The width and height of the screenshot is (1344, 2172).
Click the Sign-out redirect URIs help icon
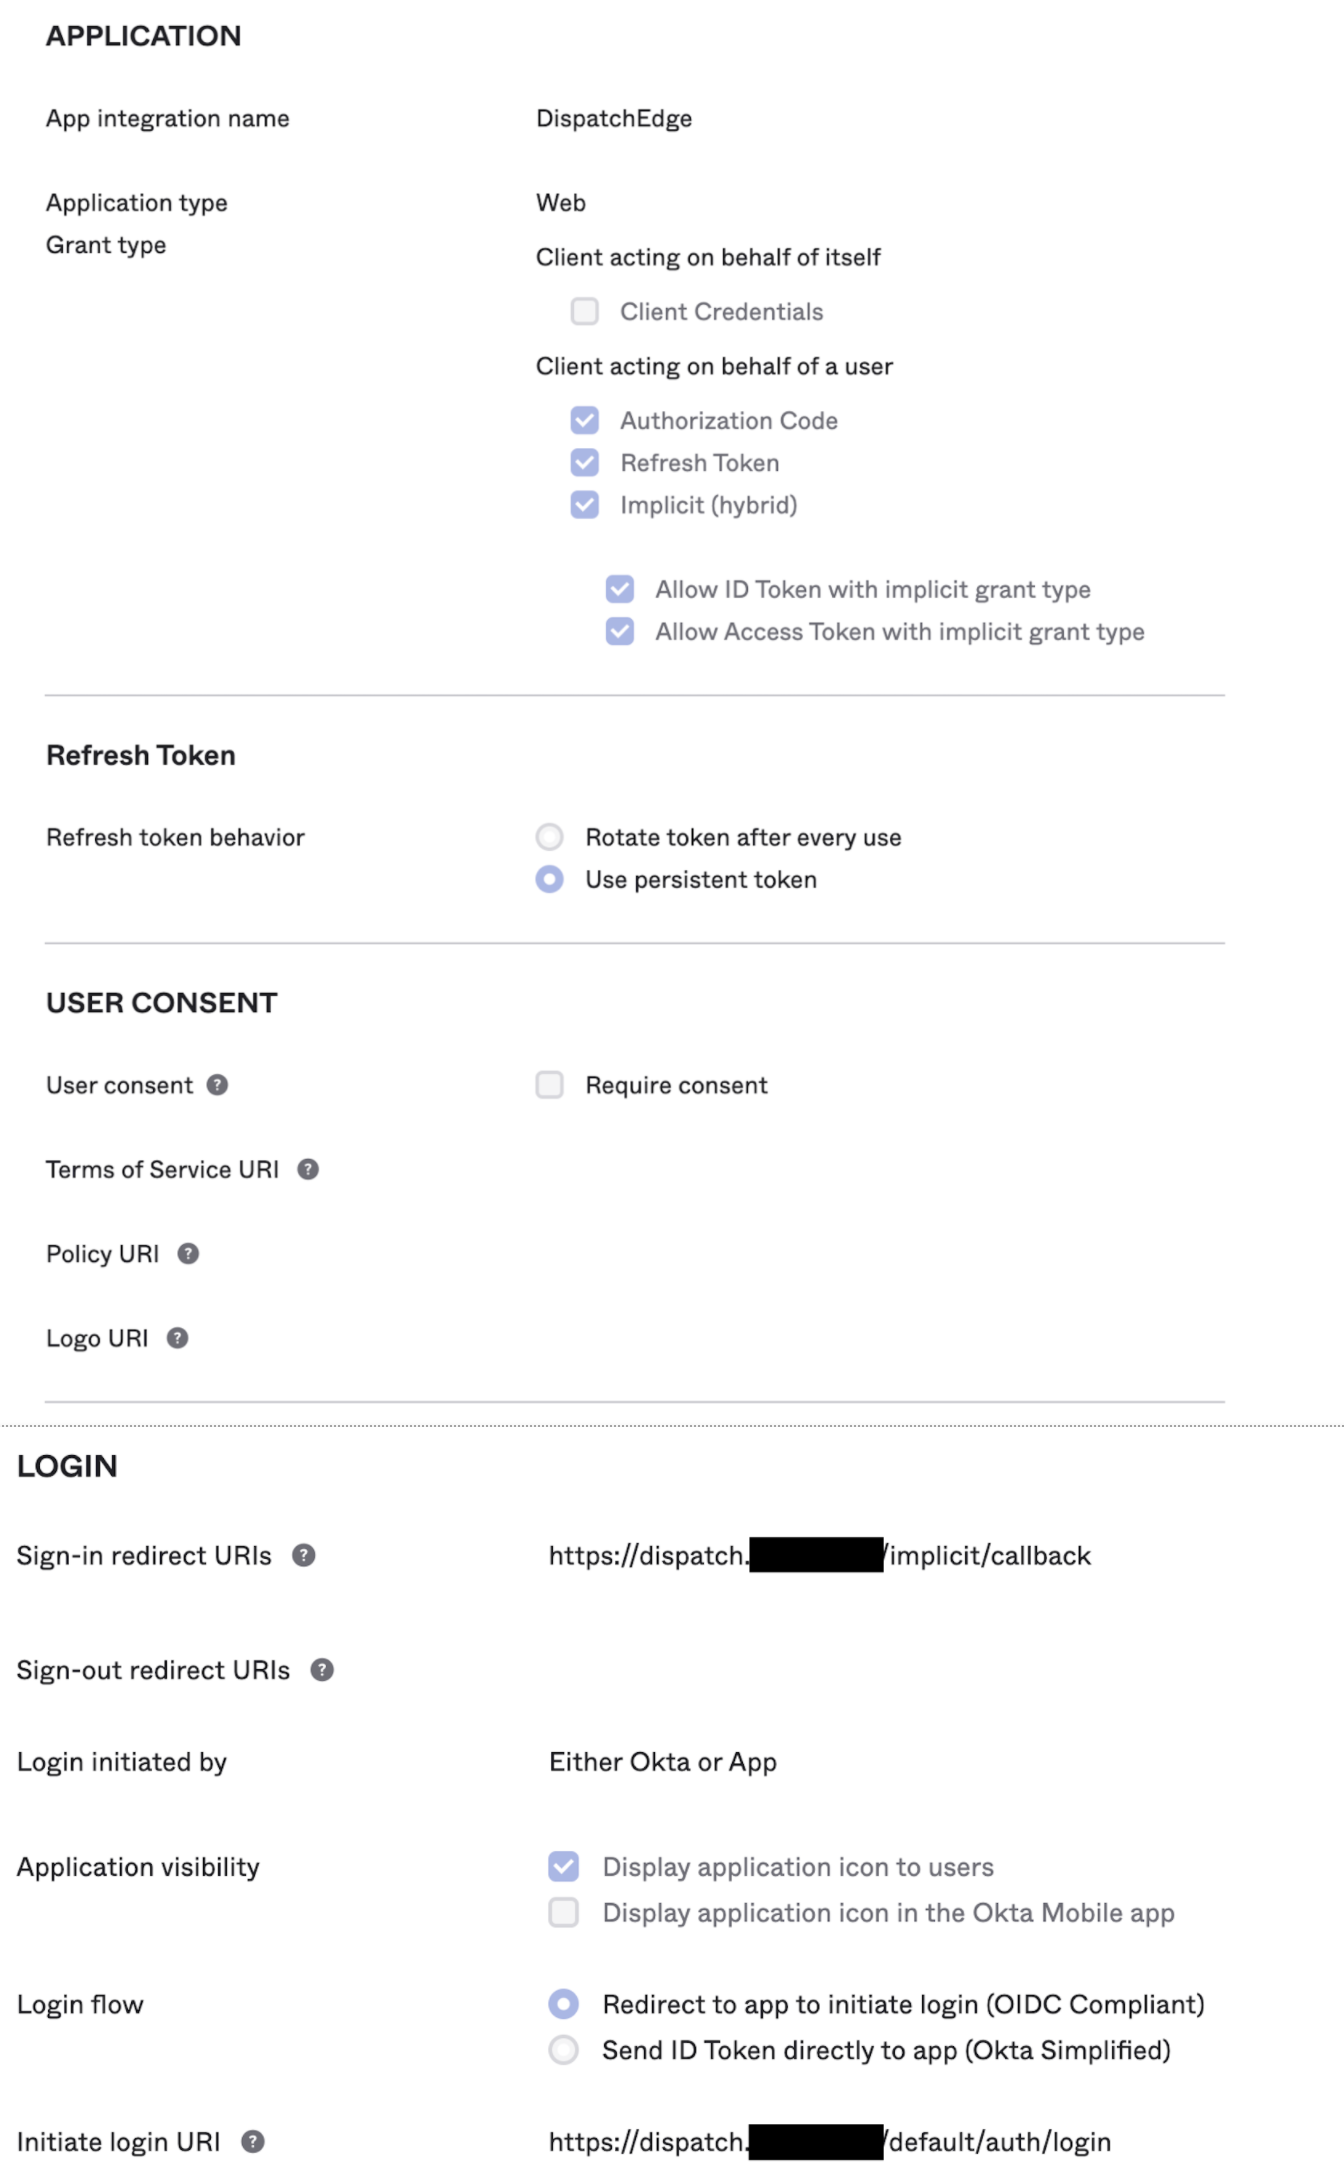tap(321, 1669)
